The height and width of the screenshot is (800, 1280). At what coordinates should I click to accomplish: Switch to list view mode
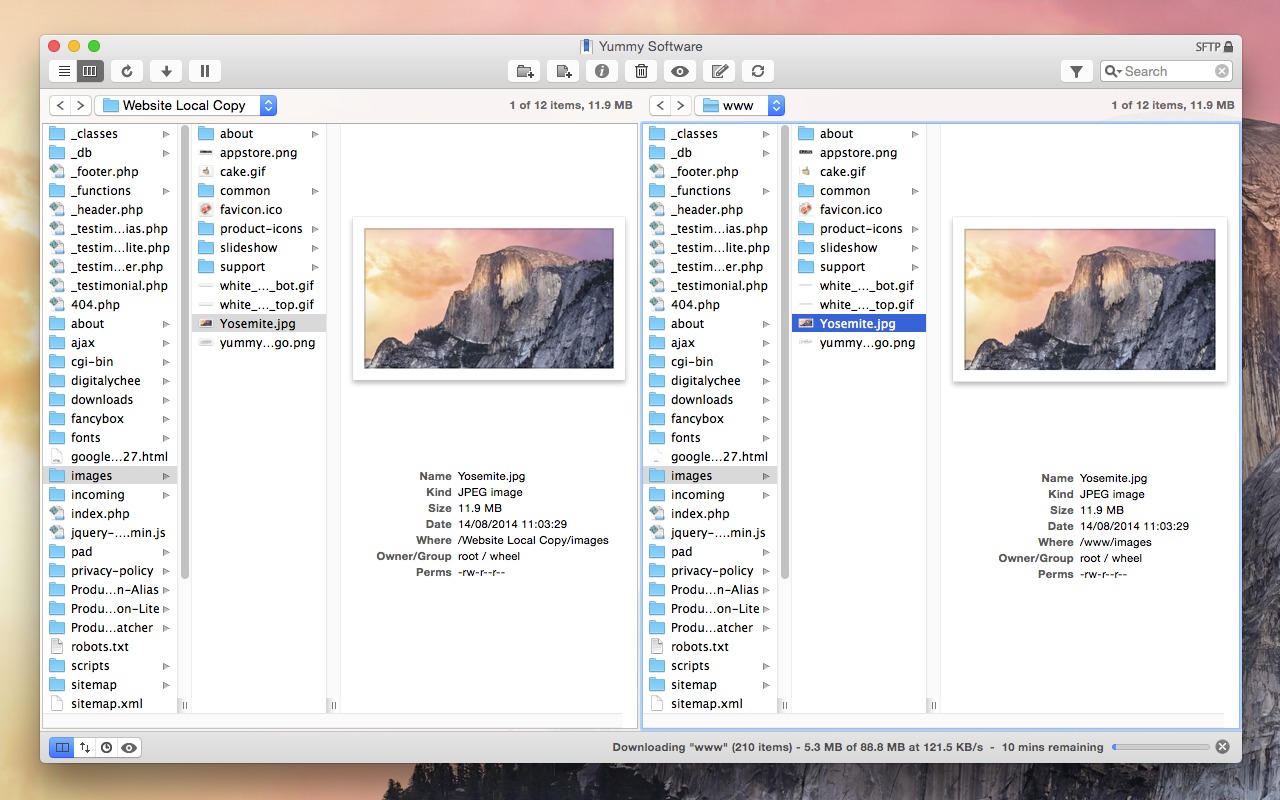click(x=64, y=71)
